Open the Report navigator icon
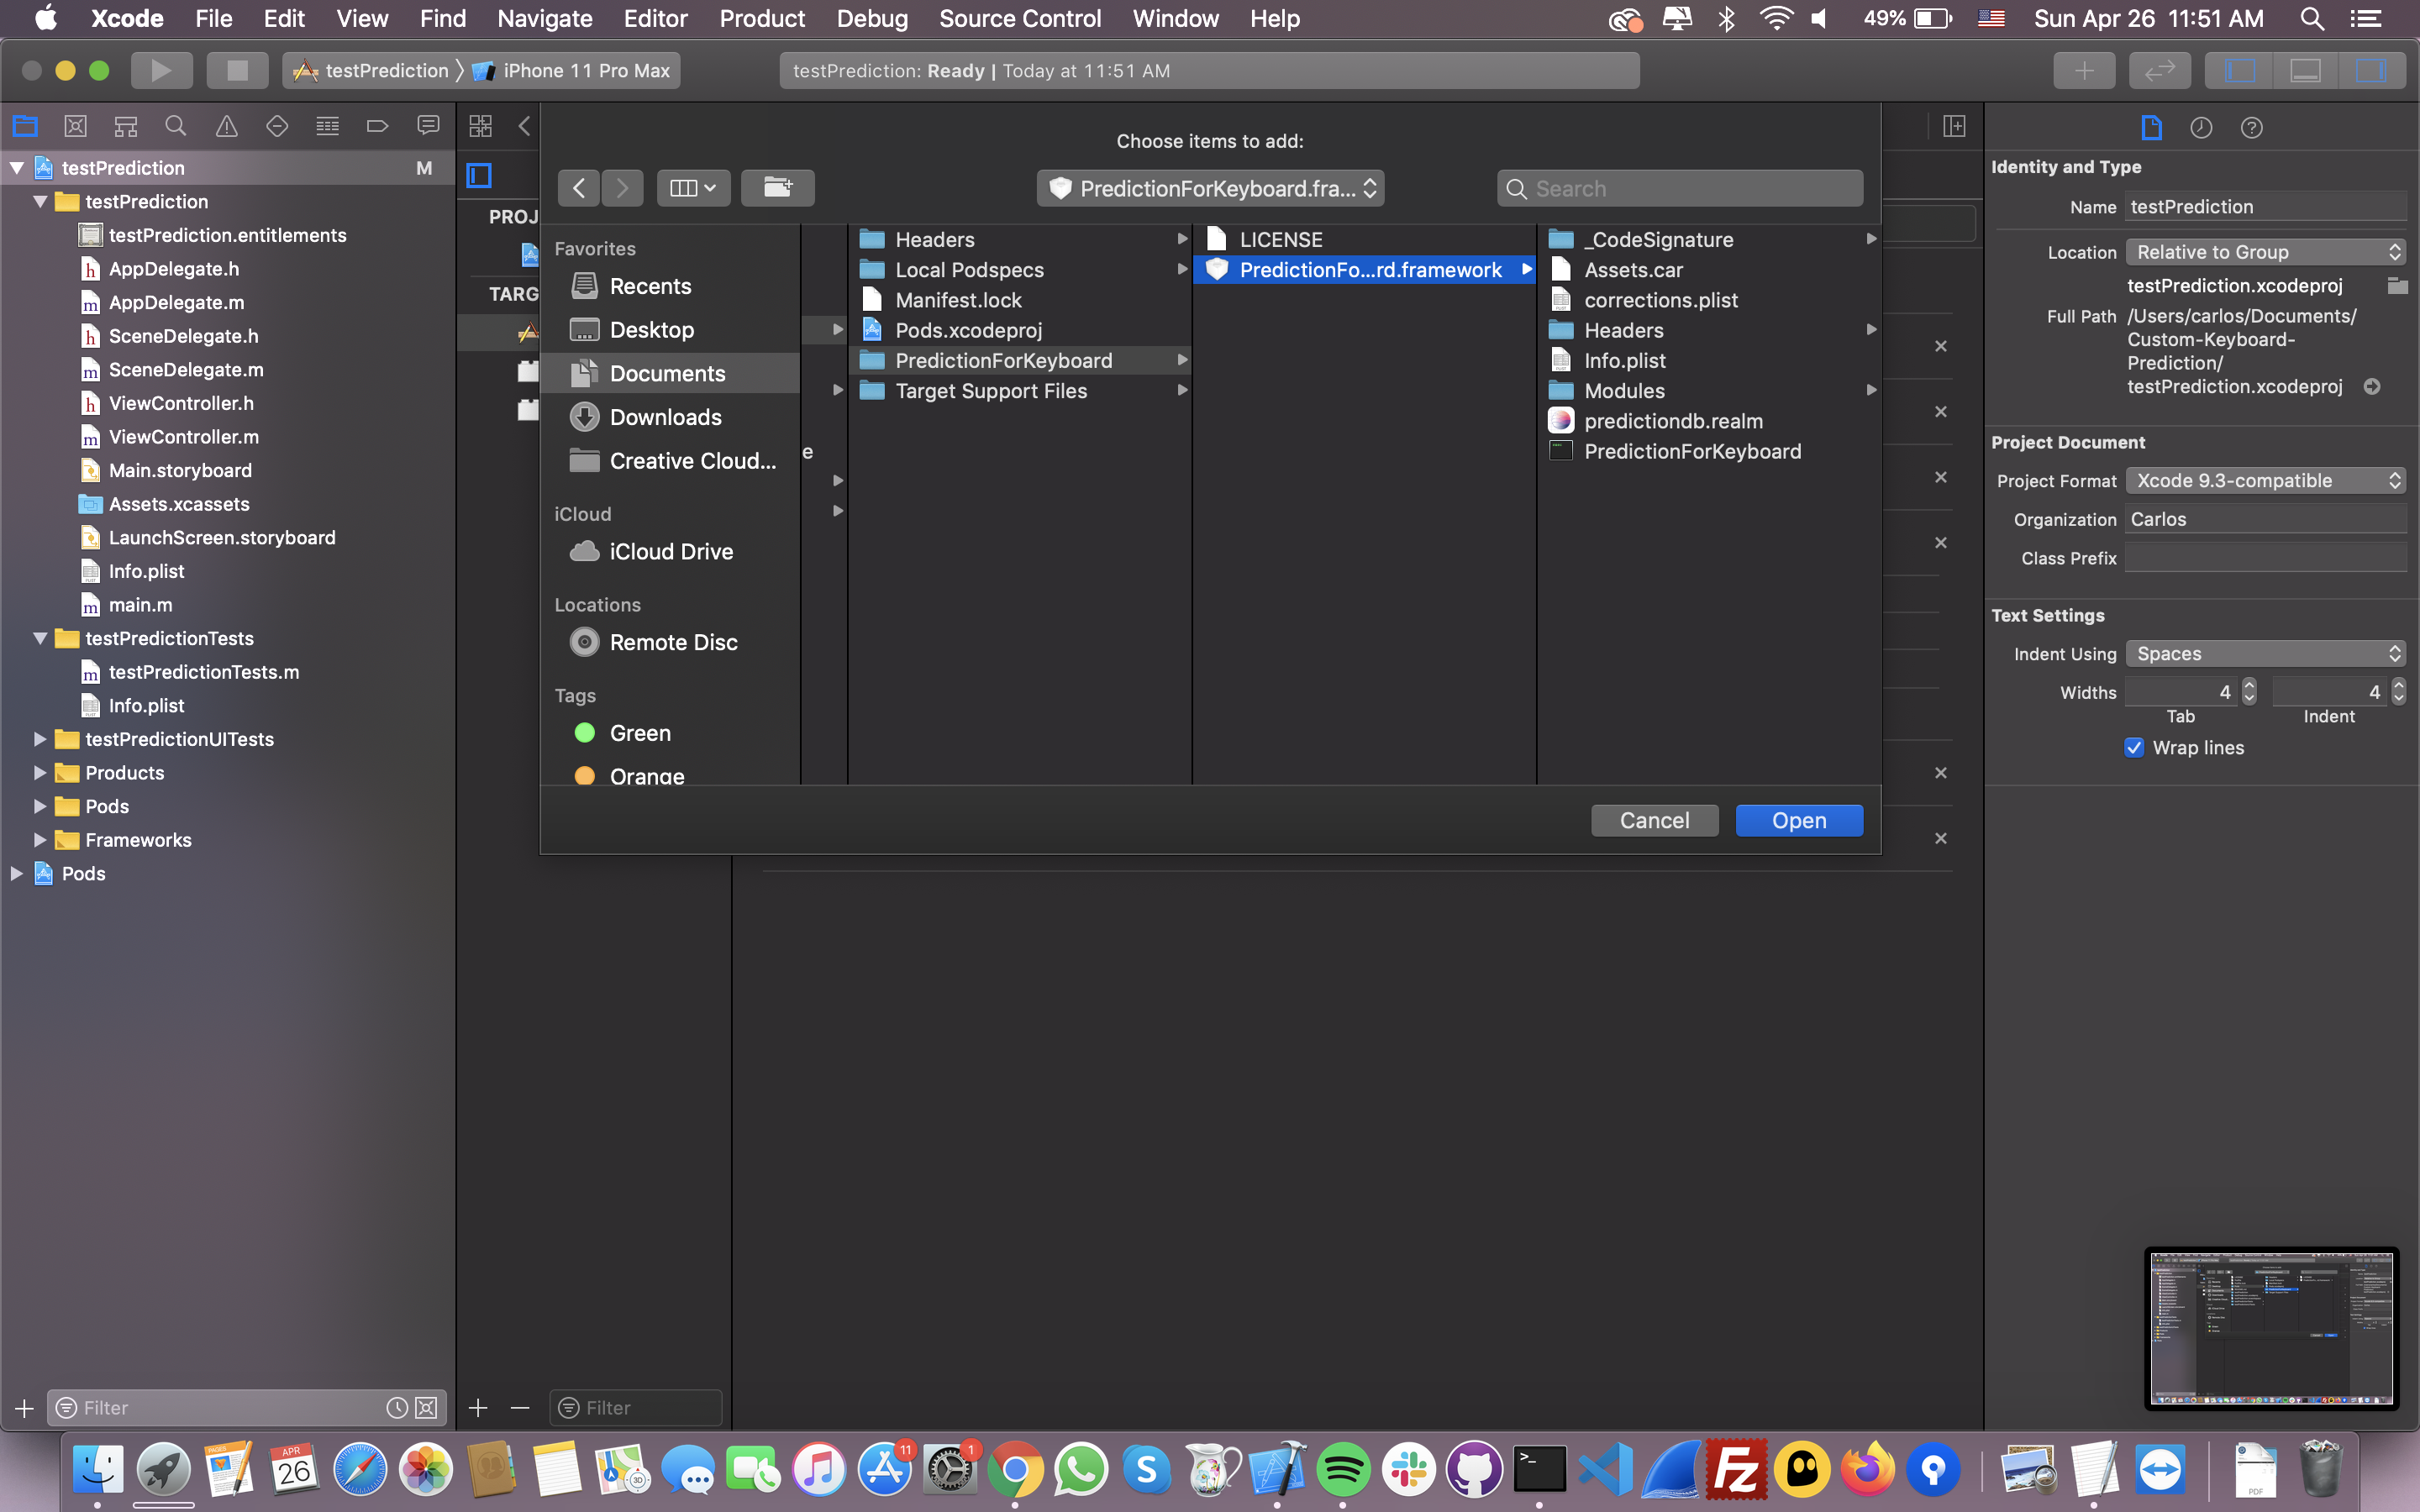This screenshot has width=2420, height=1512. click(428, 126)
